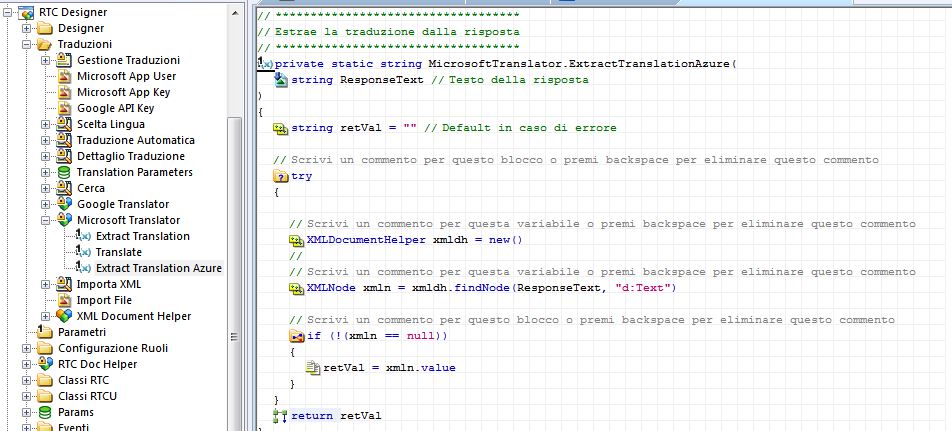Click the Designer folder icon

click(45, 28)
